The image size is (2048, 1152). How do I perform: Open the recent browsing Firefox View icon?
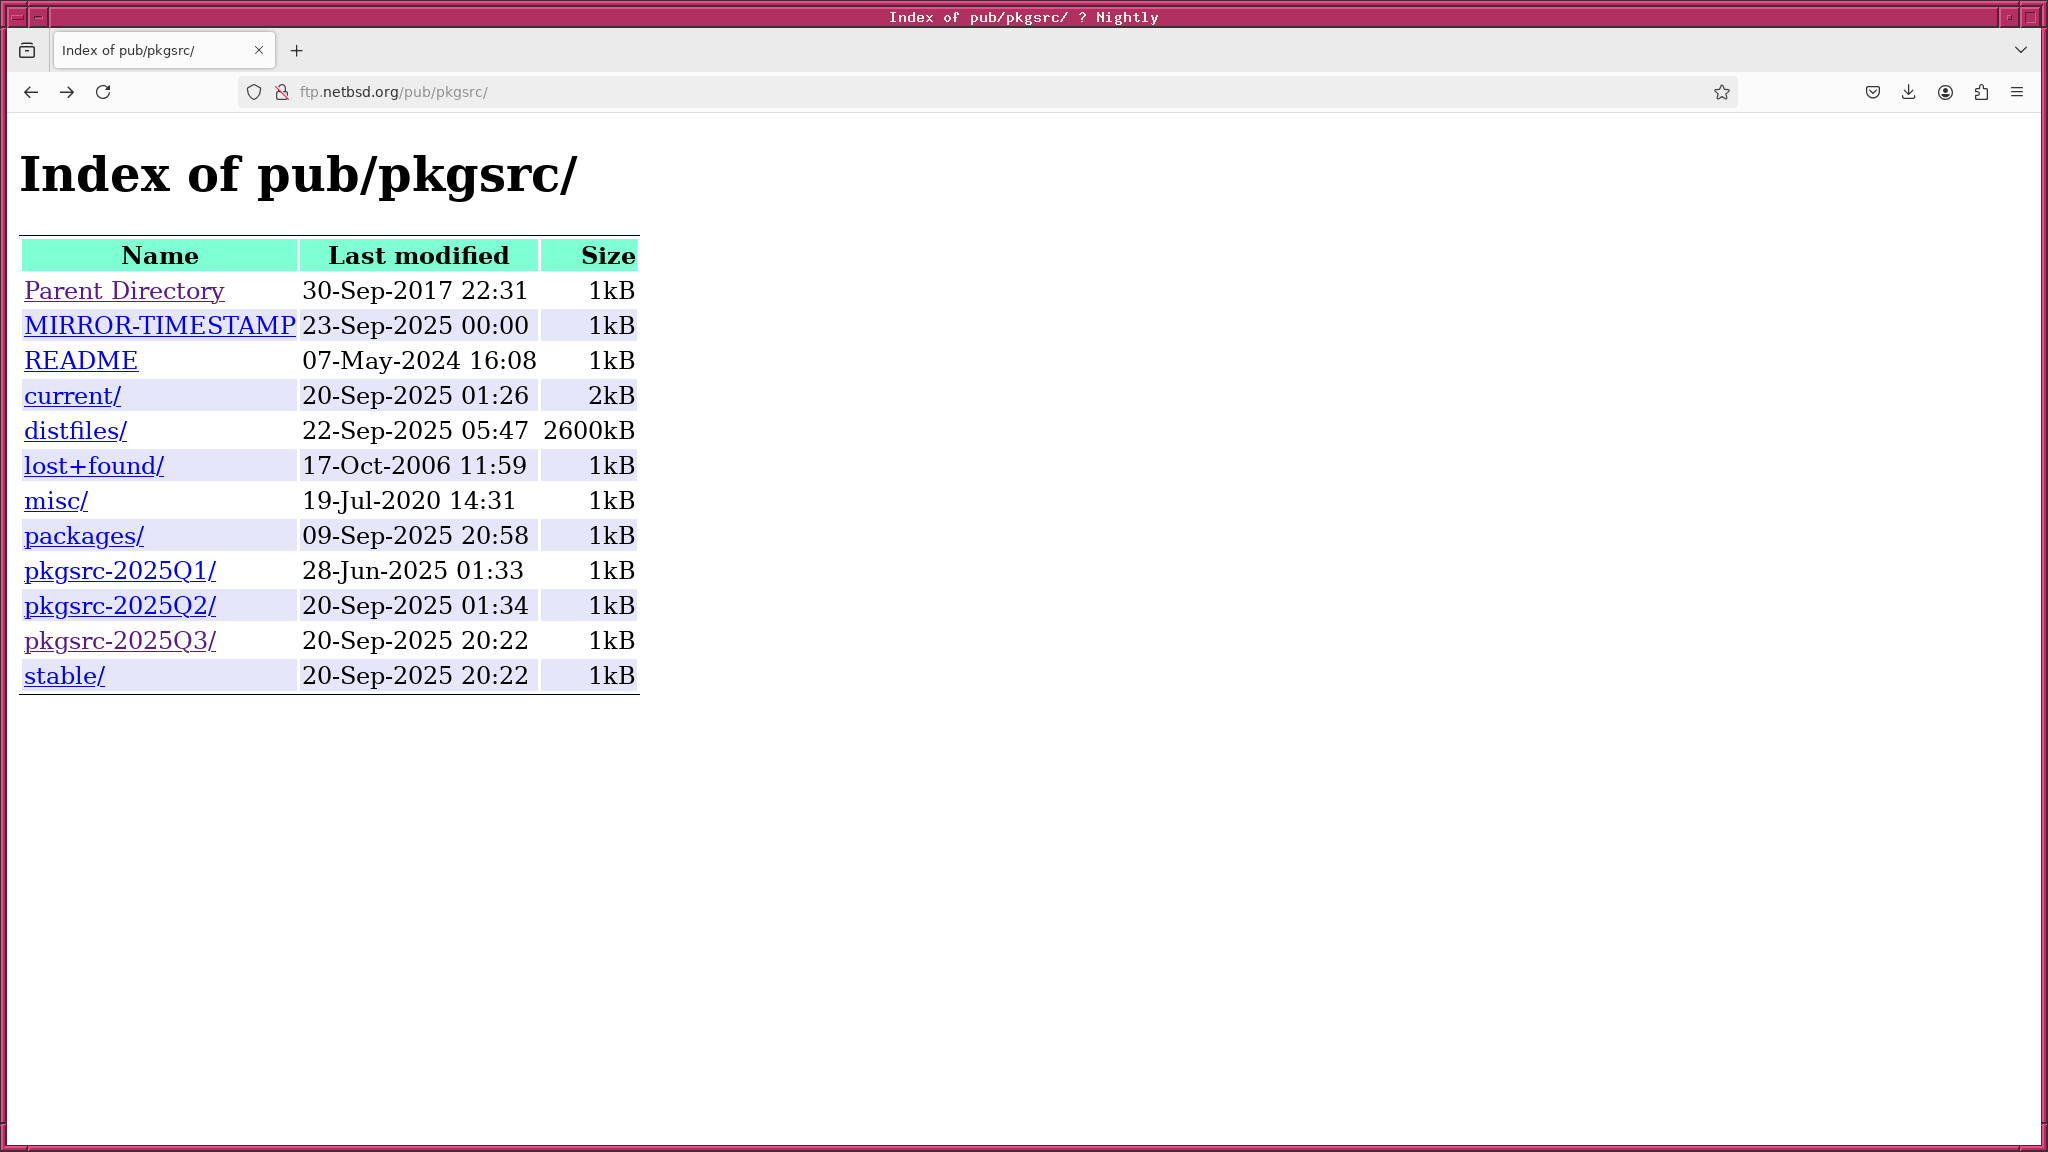tap(27, 50)
